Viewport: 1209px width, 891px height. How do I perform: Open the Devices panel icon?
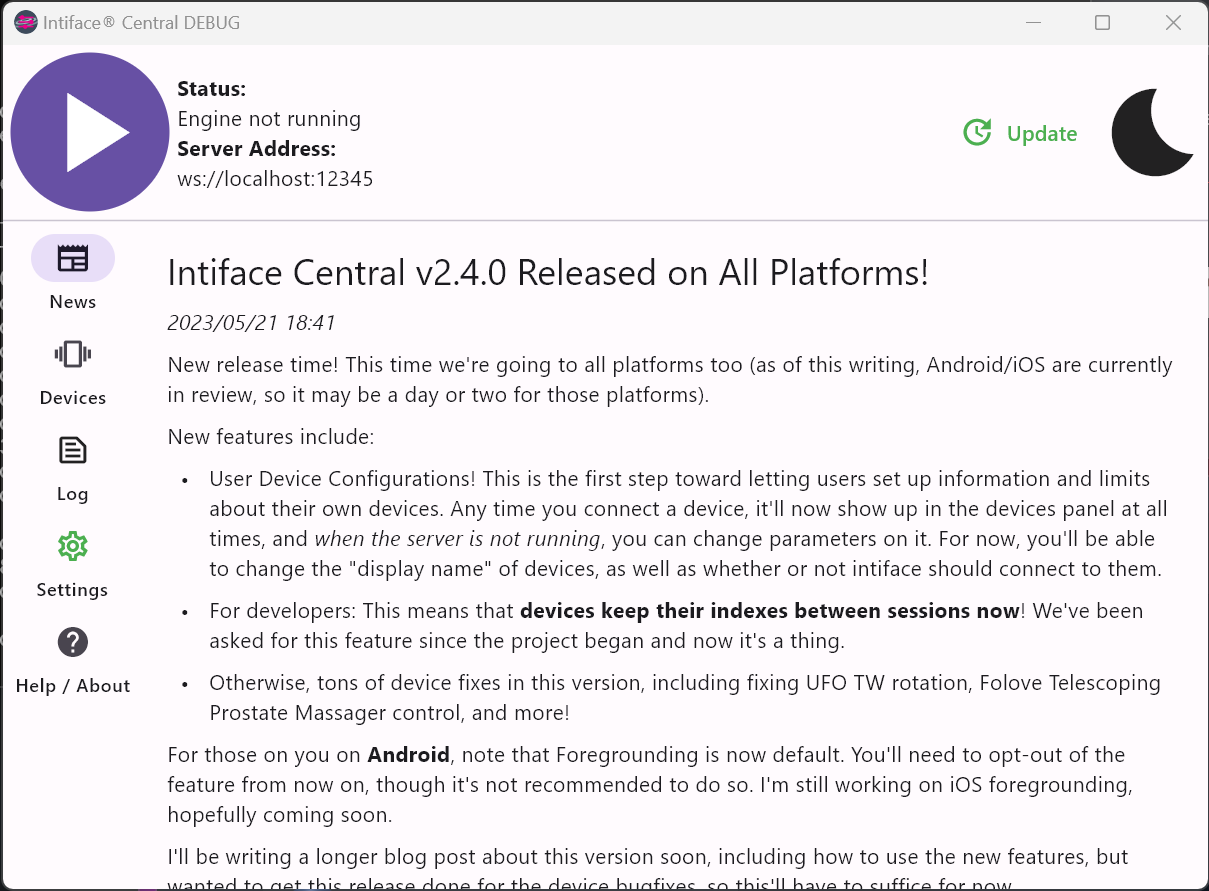(72, 353)
